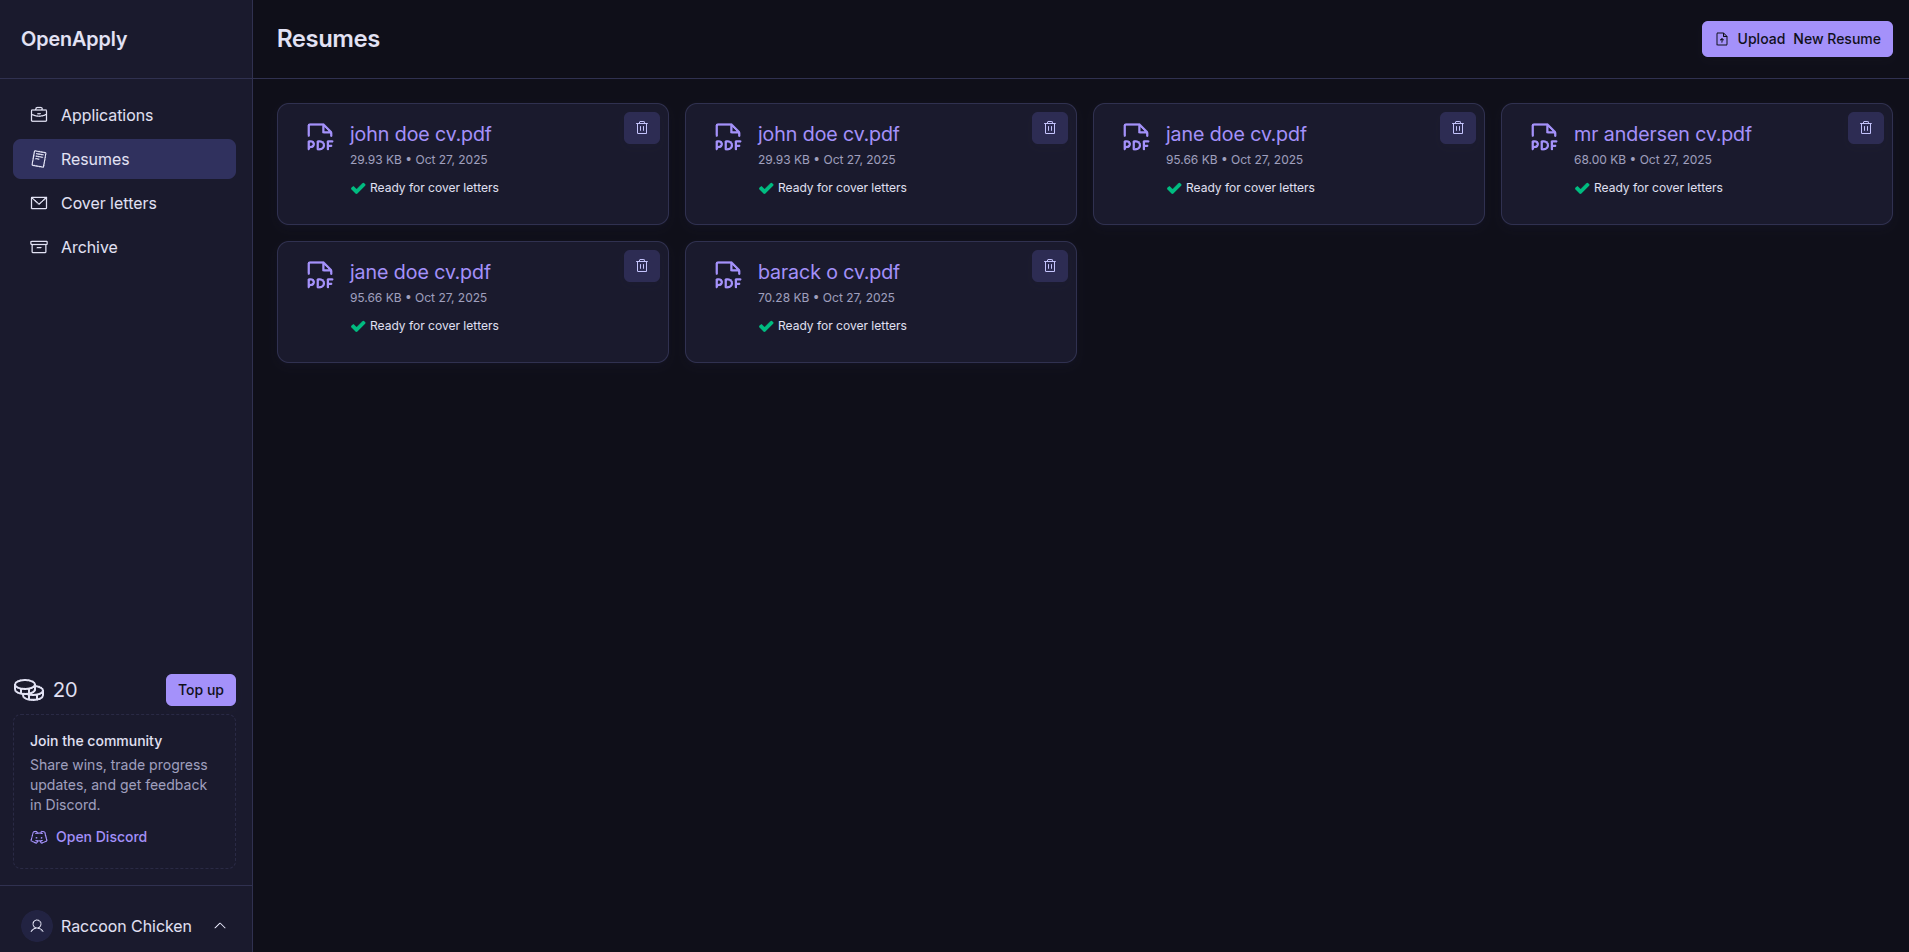Image resolution: width=1909 pixels, height=952 pixels.
Task: Open jane doe cv.pdf title next to barack o
Action: 420,272
